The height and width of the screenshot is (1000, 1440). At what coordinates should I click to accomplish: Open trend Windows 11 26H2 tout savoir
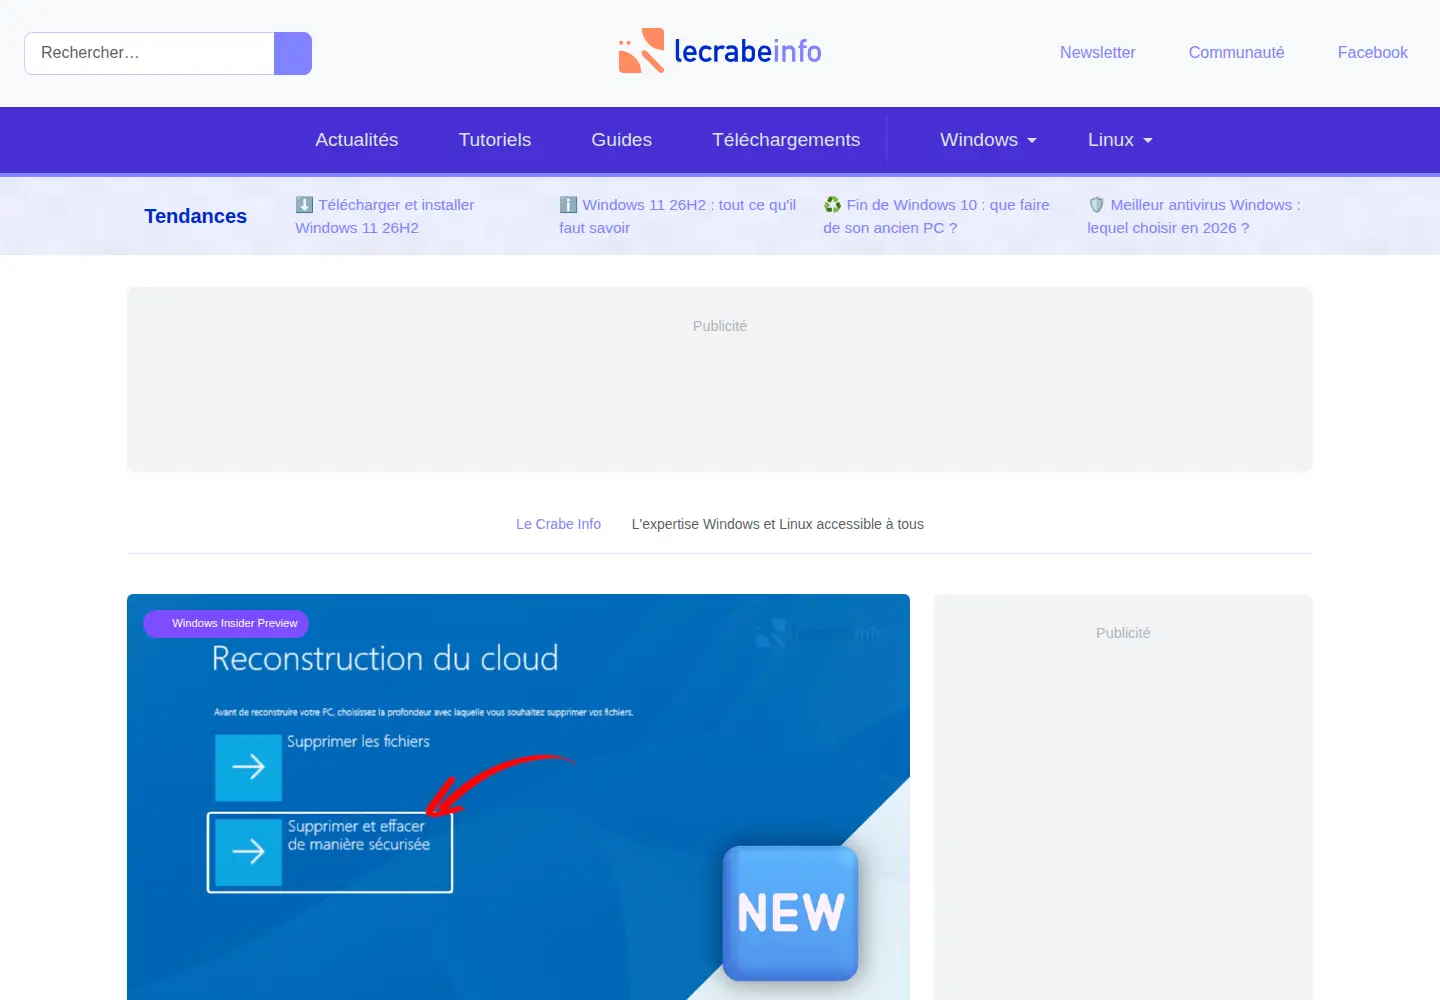[678, 216]
